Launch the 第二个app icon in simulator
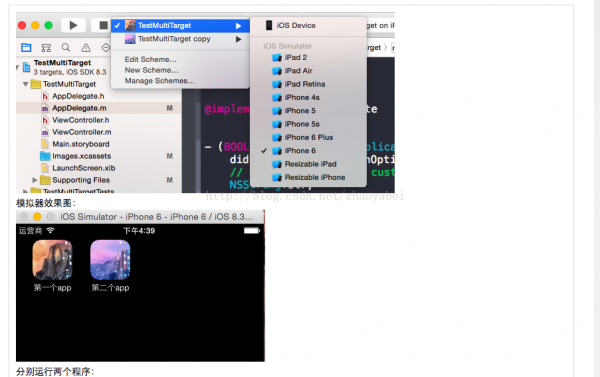Viewport: 600px width, 377px height. [x=110, y=260]
